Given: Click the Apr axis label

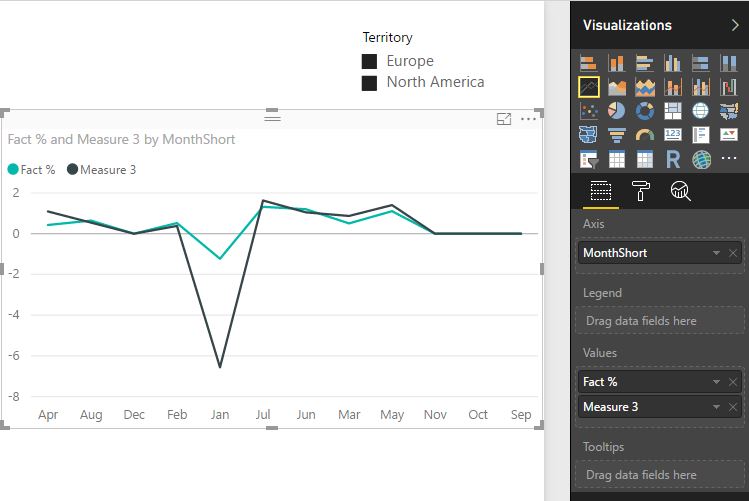Looking at the screenshot, I should [x=48, y=415].
